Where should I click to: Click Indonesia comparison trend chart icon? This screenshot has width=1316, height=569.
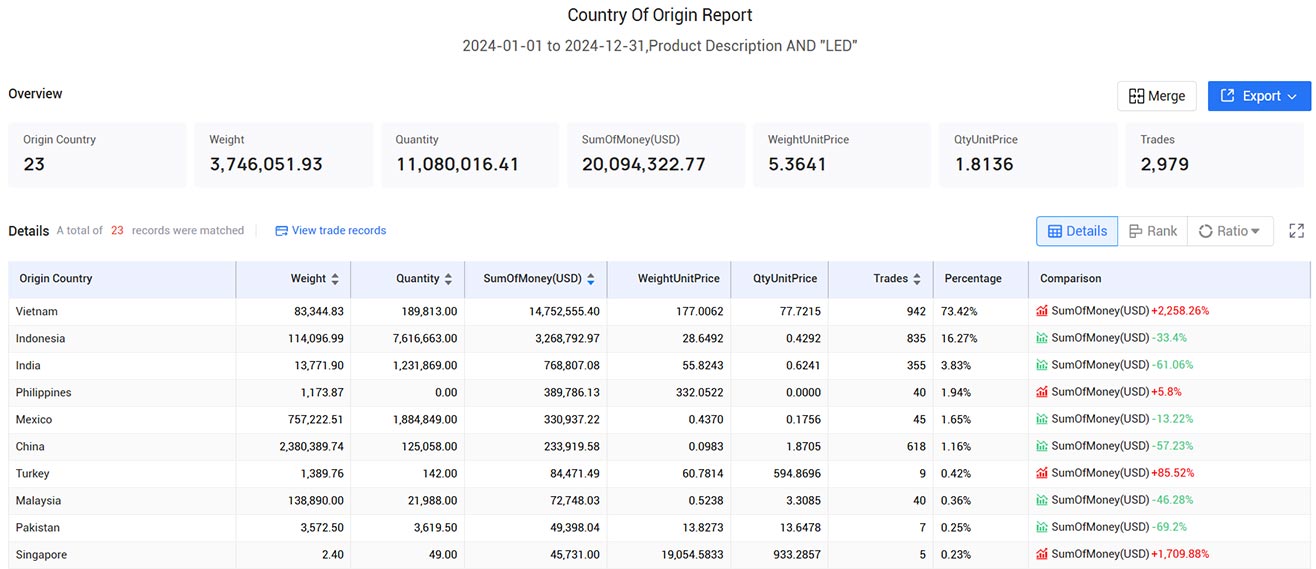tap(1043, 338)
